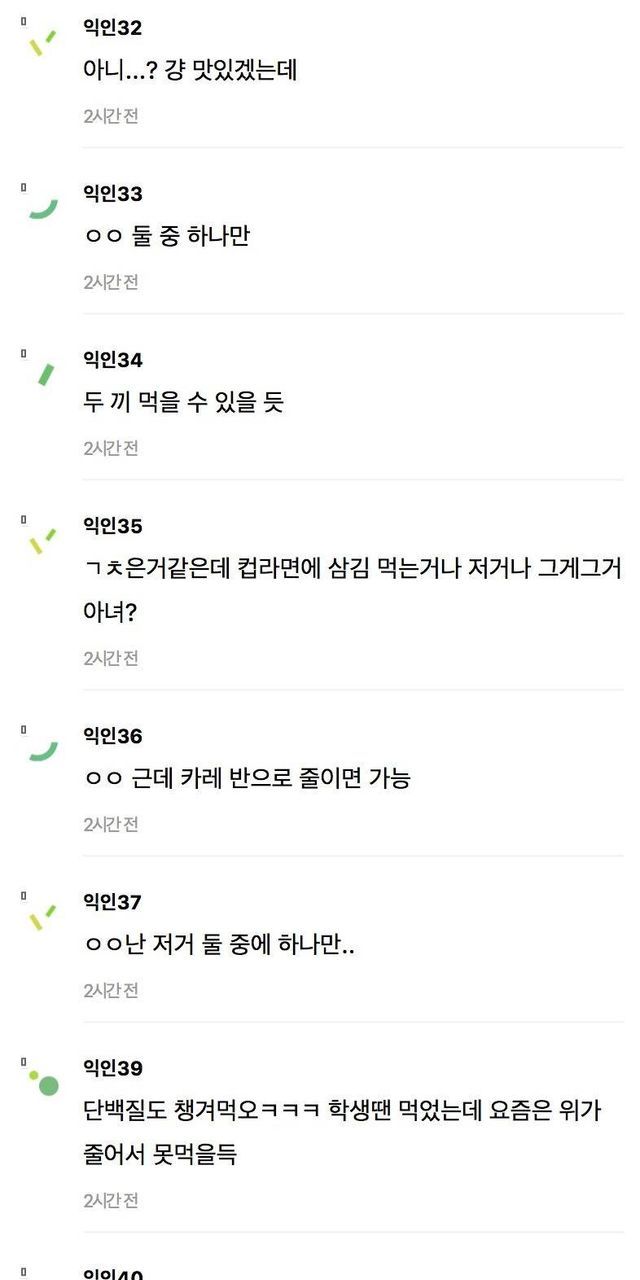Select the username 익인34

(x=112, y=360)
